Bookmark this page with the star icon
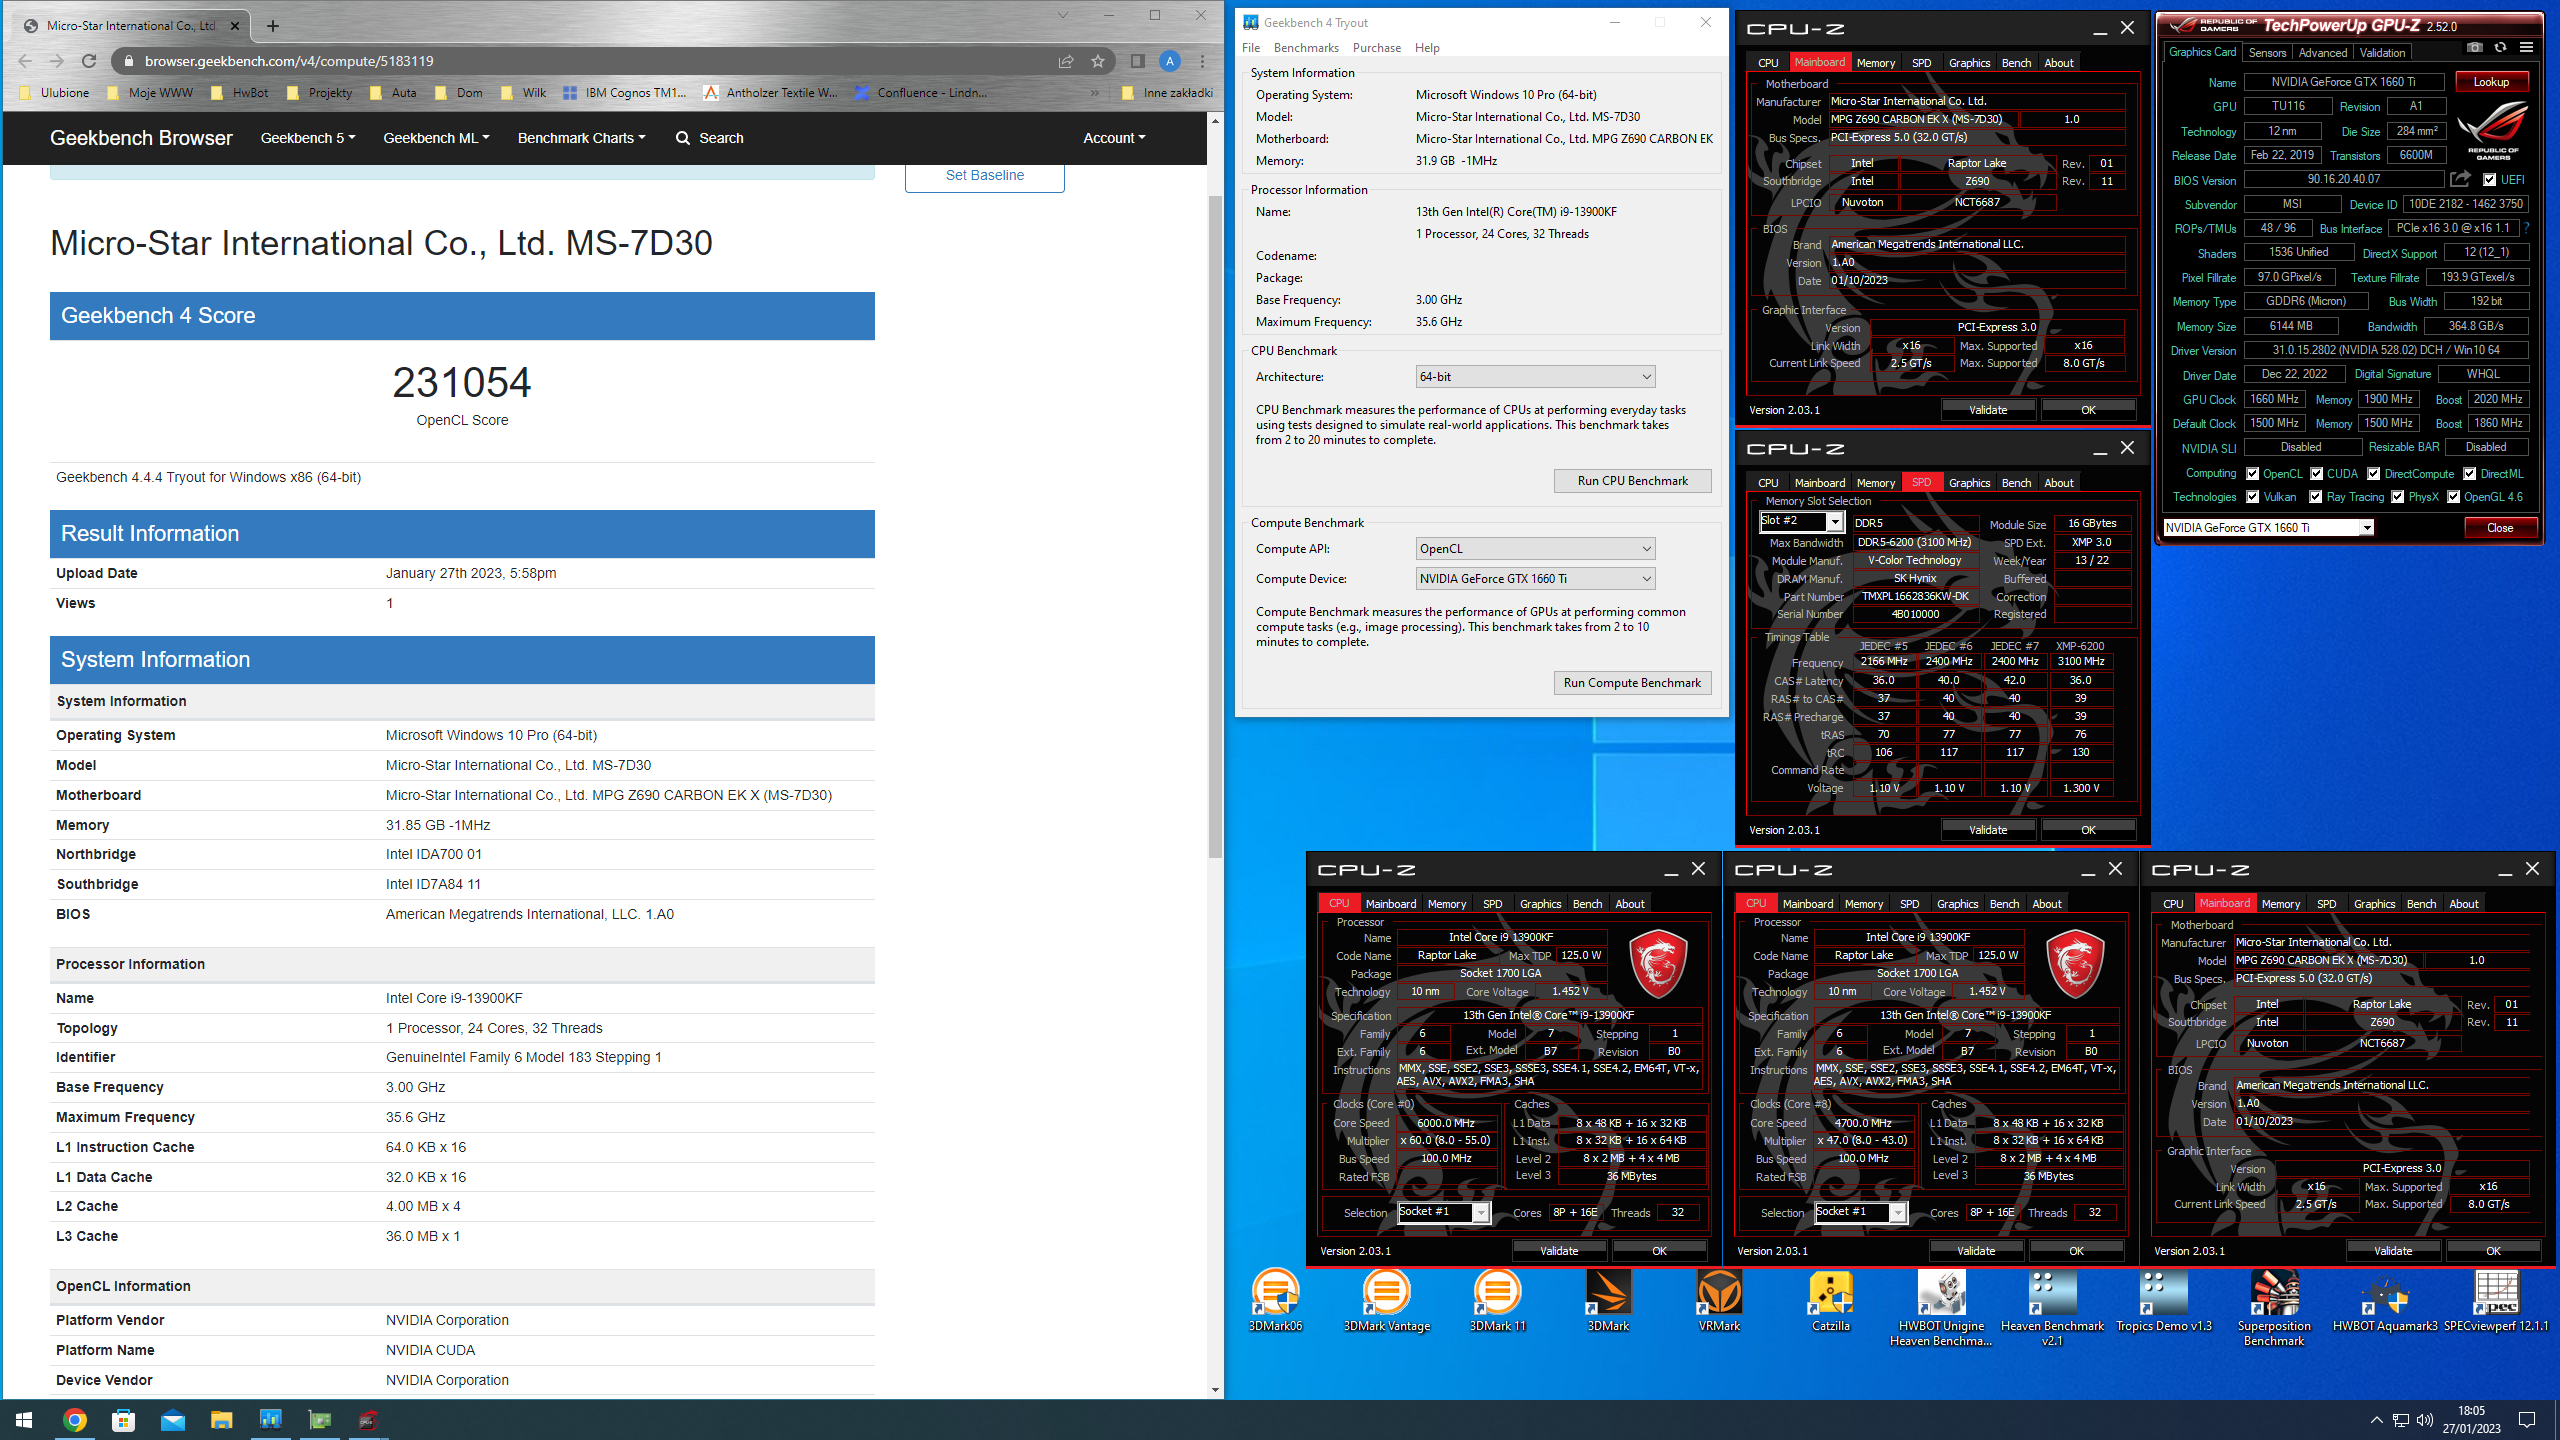Screen dimensions: 2560x1440 (x=1098, y=61)
